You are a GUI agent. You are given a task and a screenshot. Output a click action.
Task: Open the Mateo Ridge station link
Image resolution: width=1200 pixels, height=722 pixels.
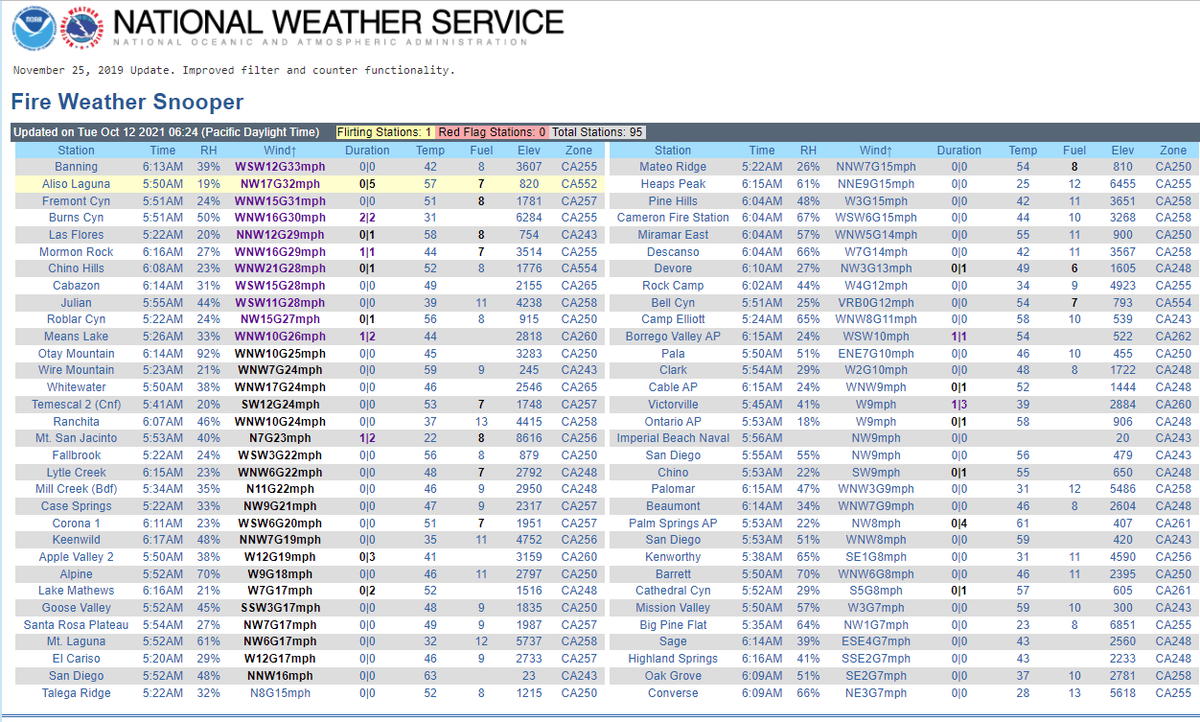tap(673, 167)
